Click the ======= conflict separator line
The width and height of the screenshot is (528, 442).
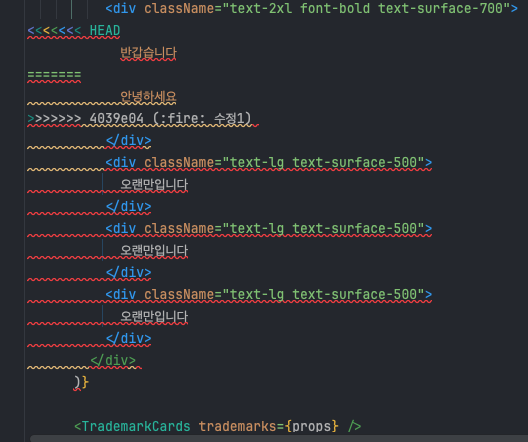coord(54,74)
